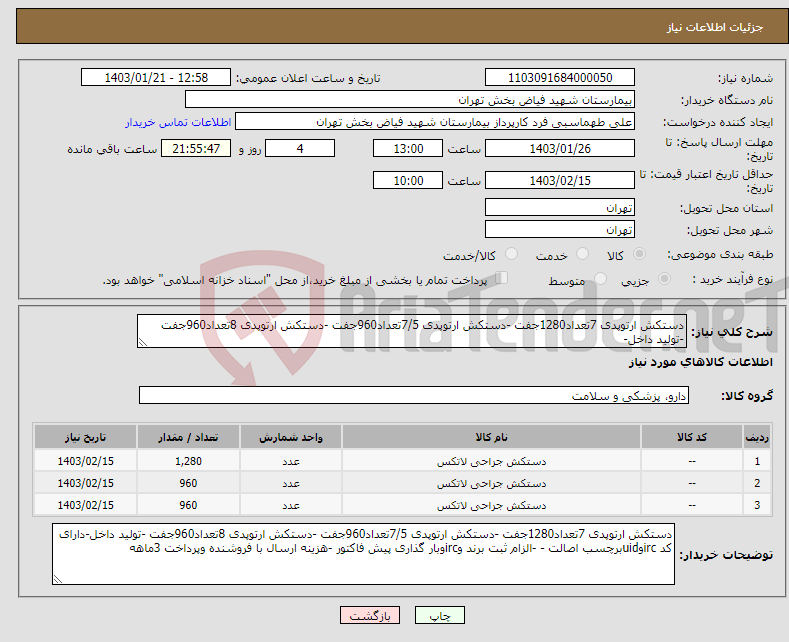789x642 pixels.
Task: Click the ردیف column header
Action: [x=757, y=437]
